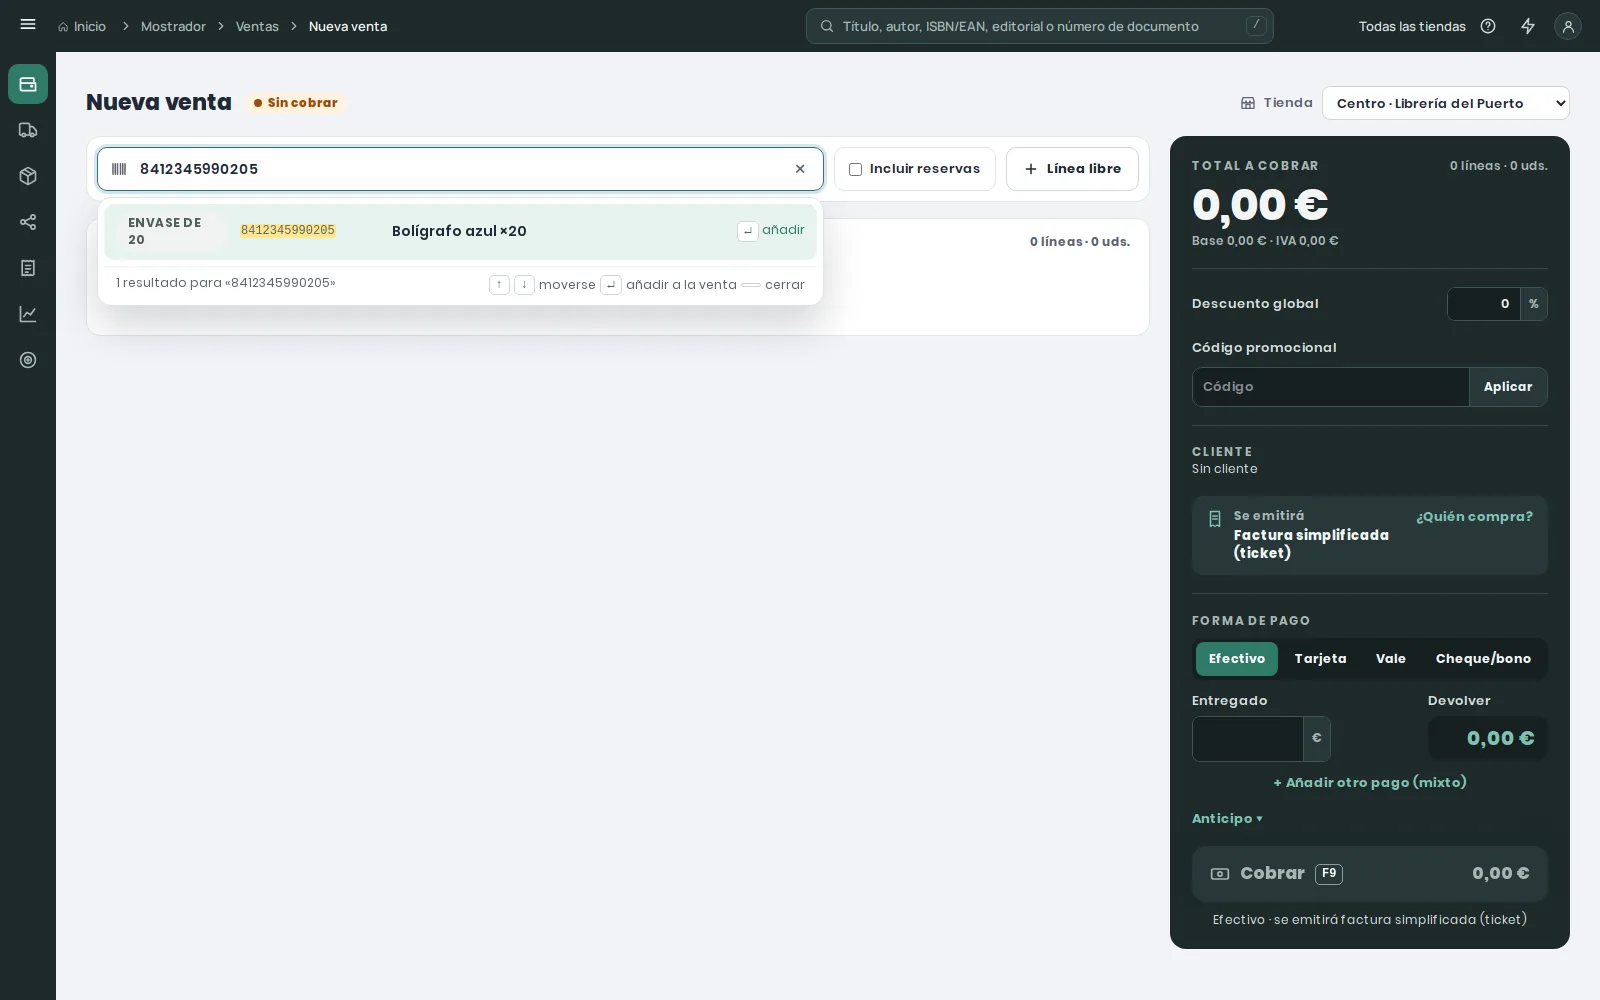Viewport: 1600px width, 1000px height.
Task: Go to Ventas breadcrumb
Action: pyautogui.click(x=257, y=27)
